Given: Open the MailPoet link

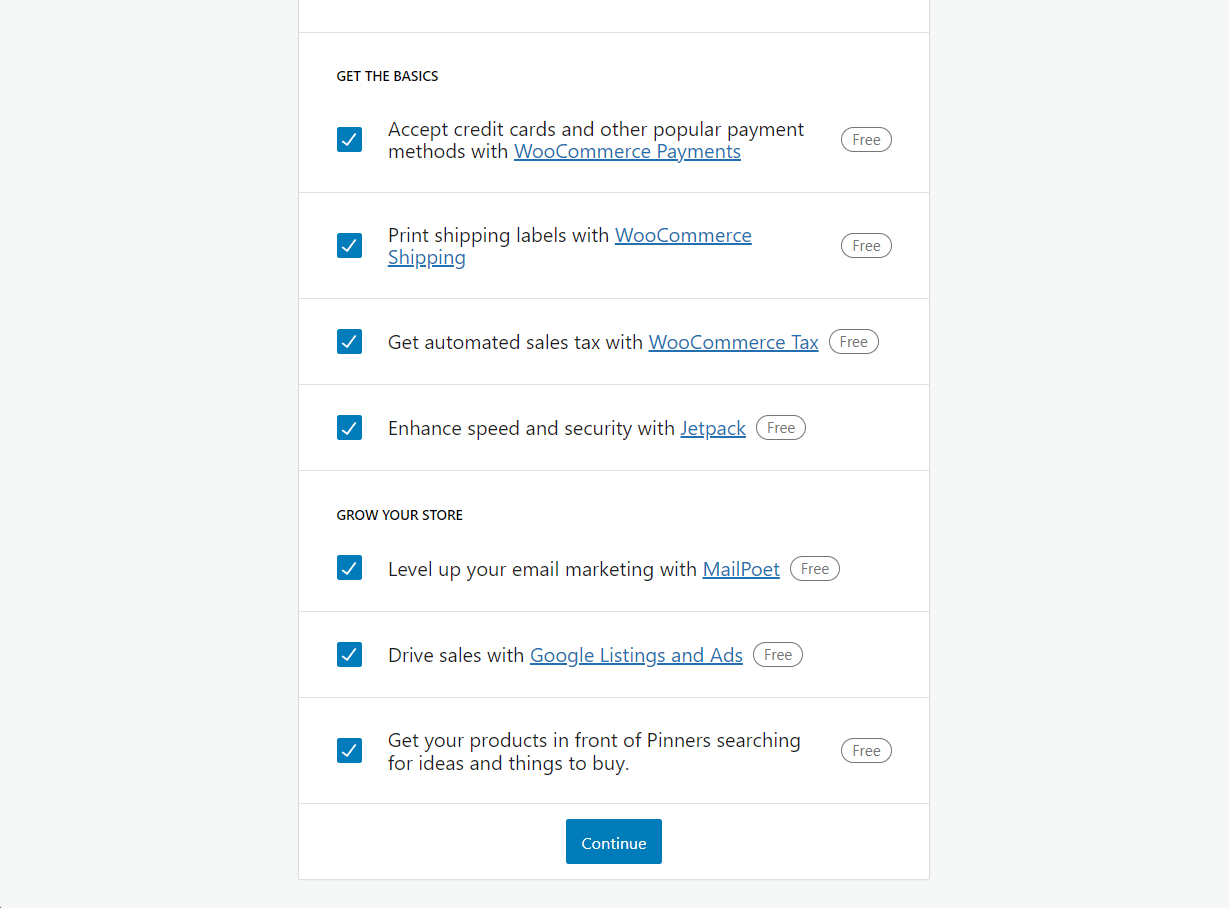Looking at the screenshot, I should (x=740, y=569).
